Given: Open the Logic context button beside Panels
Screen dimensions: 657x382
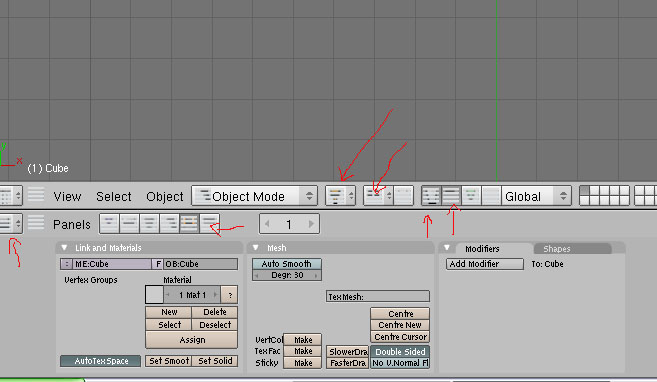Looking at the screenshot, I should click(x=109, y=224).
